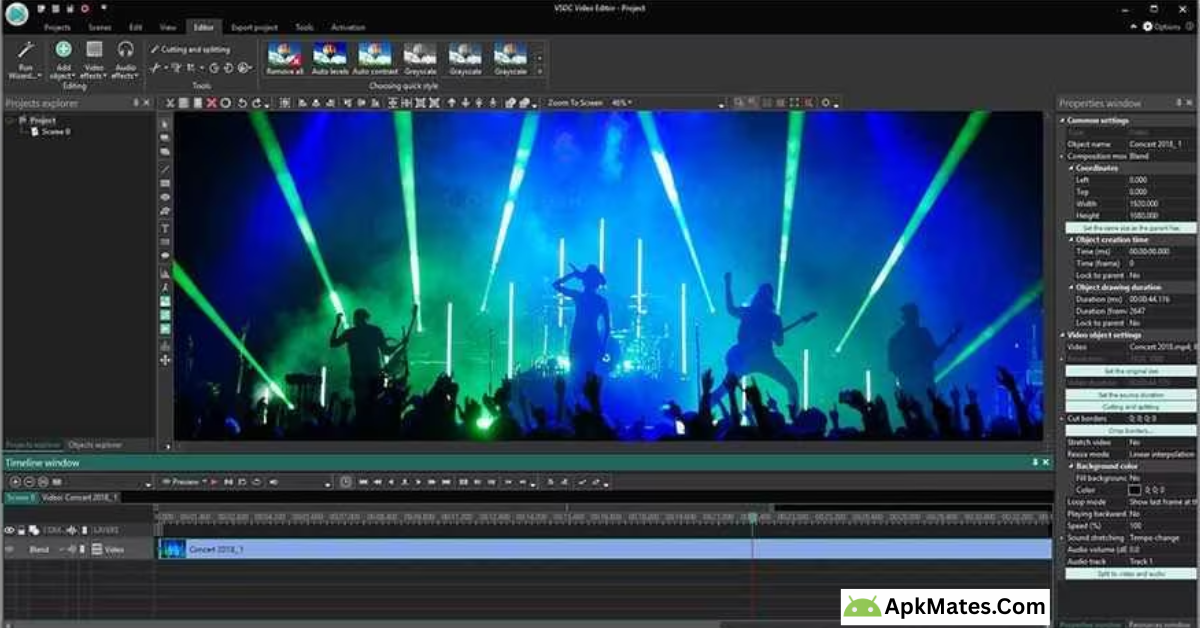Switch to the Objects explorer tab
Viewport: 1200px width, 628px height.
click(94, 444)
